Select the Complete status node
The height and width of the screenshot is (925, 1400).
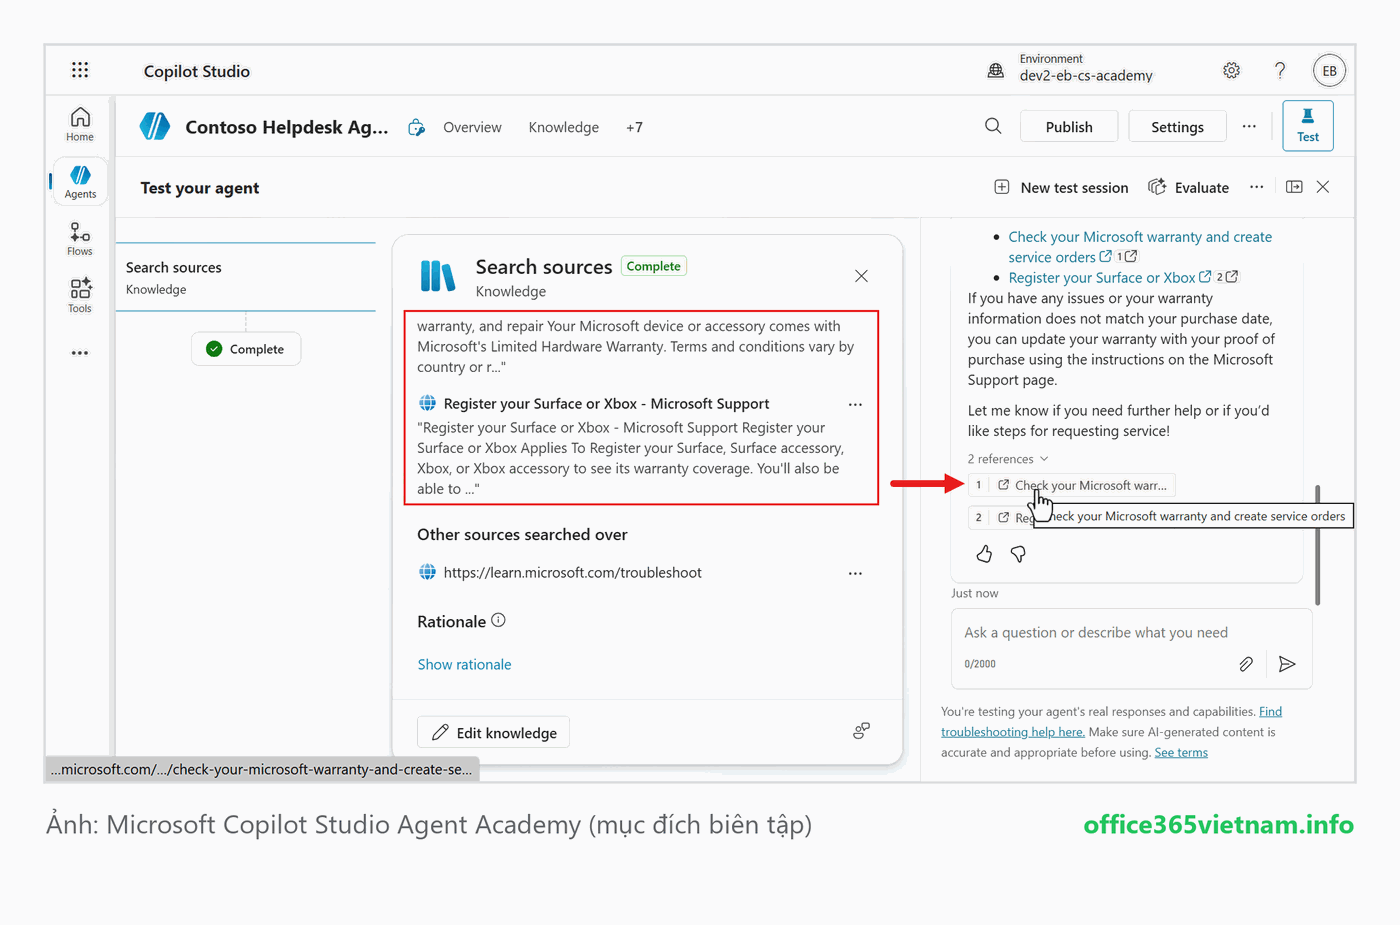coord(246,349)
